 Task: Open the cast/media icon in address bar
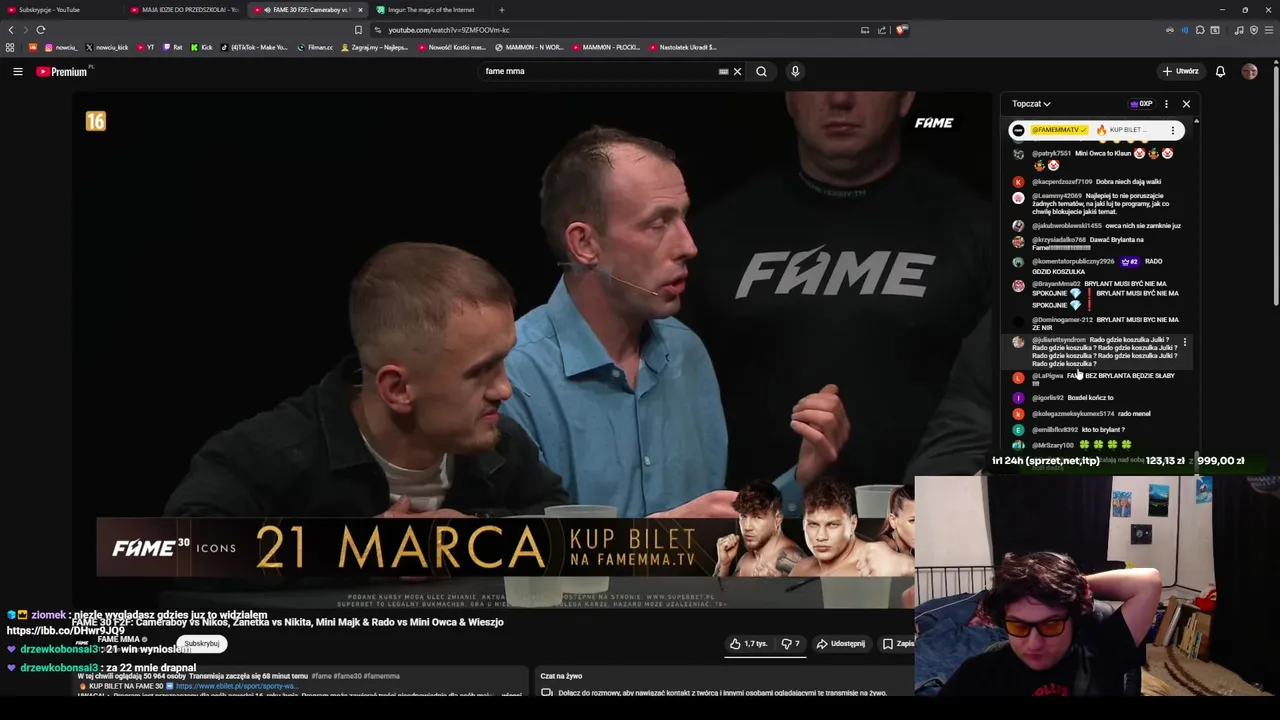tap(865, 30)
